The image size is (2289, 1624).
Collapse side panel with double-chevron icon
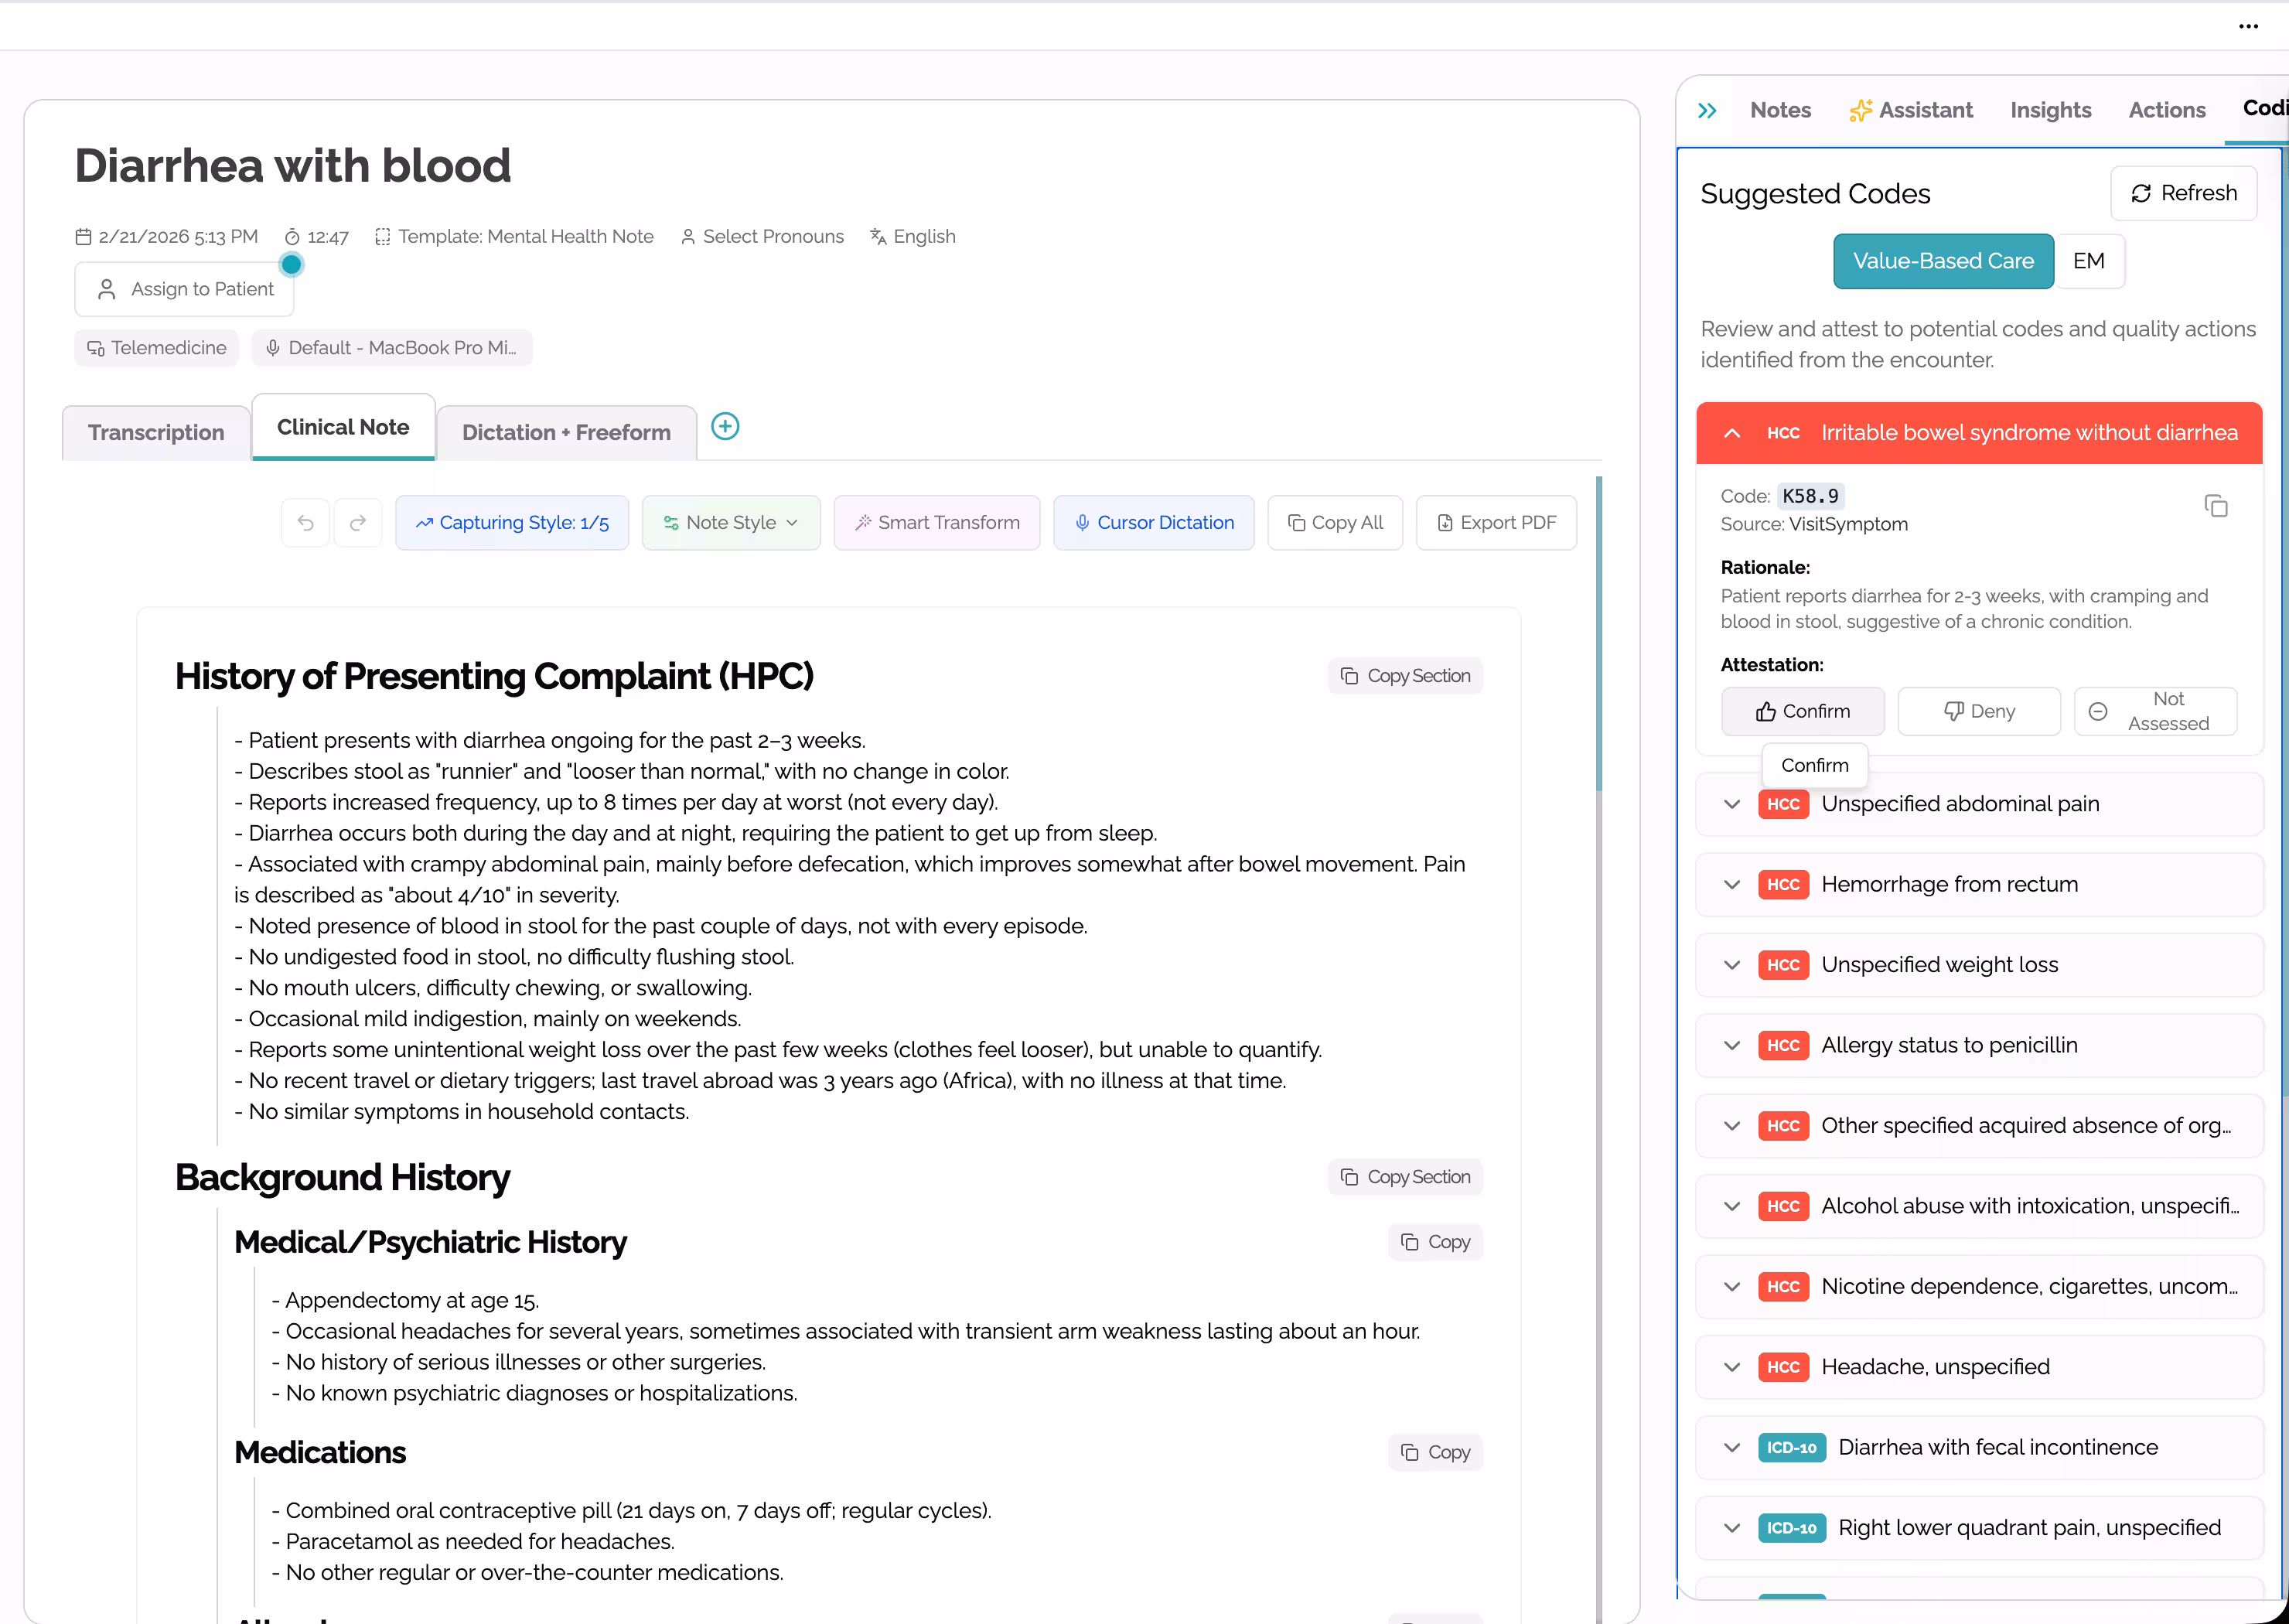pyautogui.click(x=1707, y=111)
